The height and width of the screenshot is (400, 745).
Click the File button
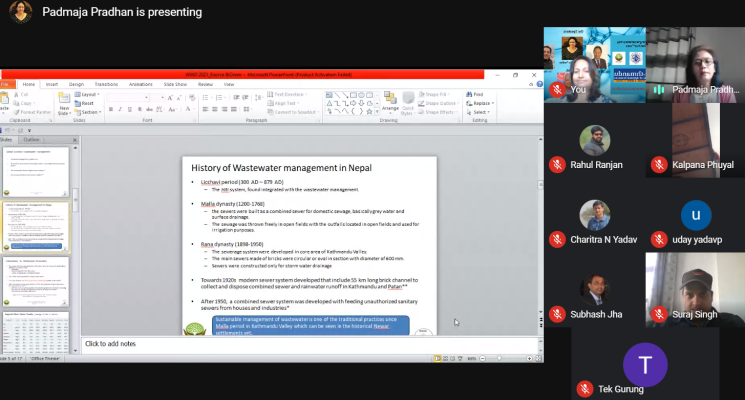point(6,84)
